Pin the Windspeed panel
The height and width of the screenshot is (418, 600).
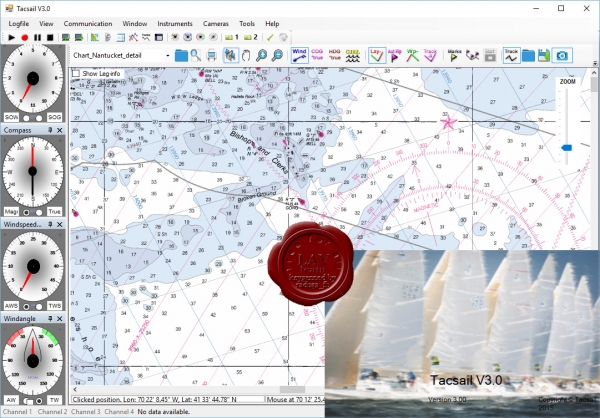tap(50, 224)
